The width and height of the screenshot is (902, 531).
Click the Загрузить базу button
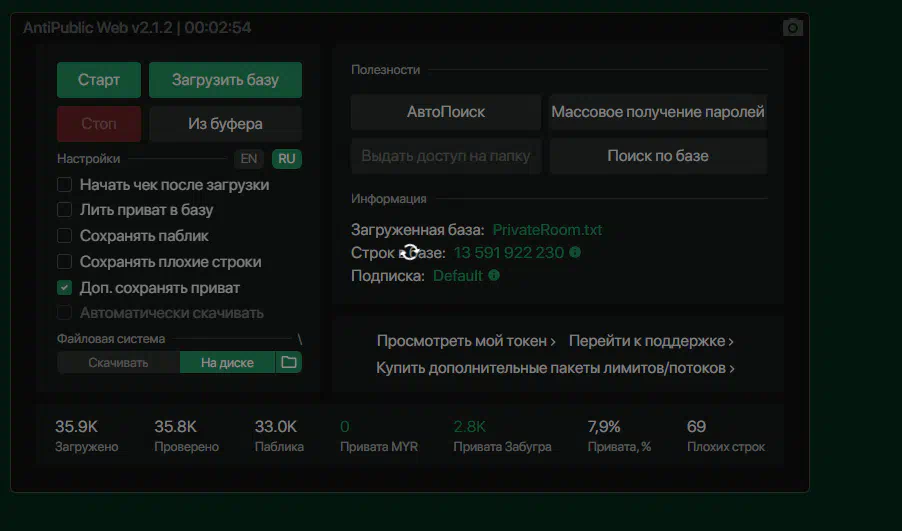click(x=226, y=80)
